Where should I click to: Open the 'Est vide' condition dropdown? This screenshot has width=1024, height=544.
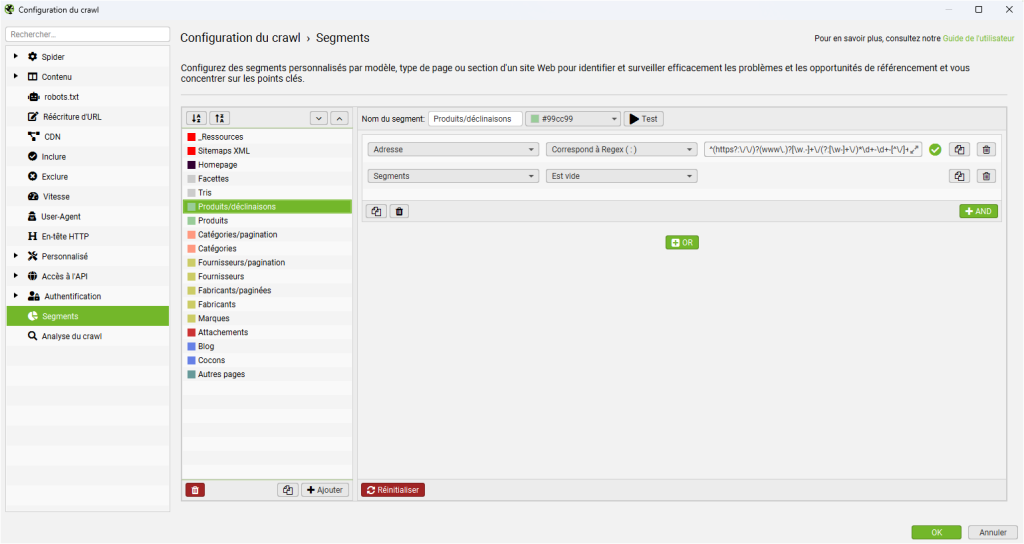coord(621,176)
